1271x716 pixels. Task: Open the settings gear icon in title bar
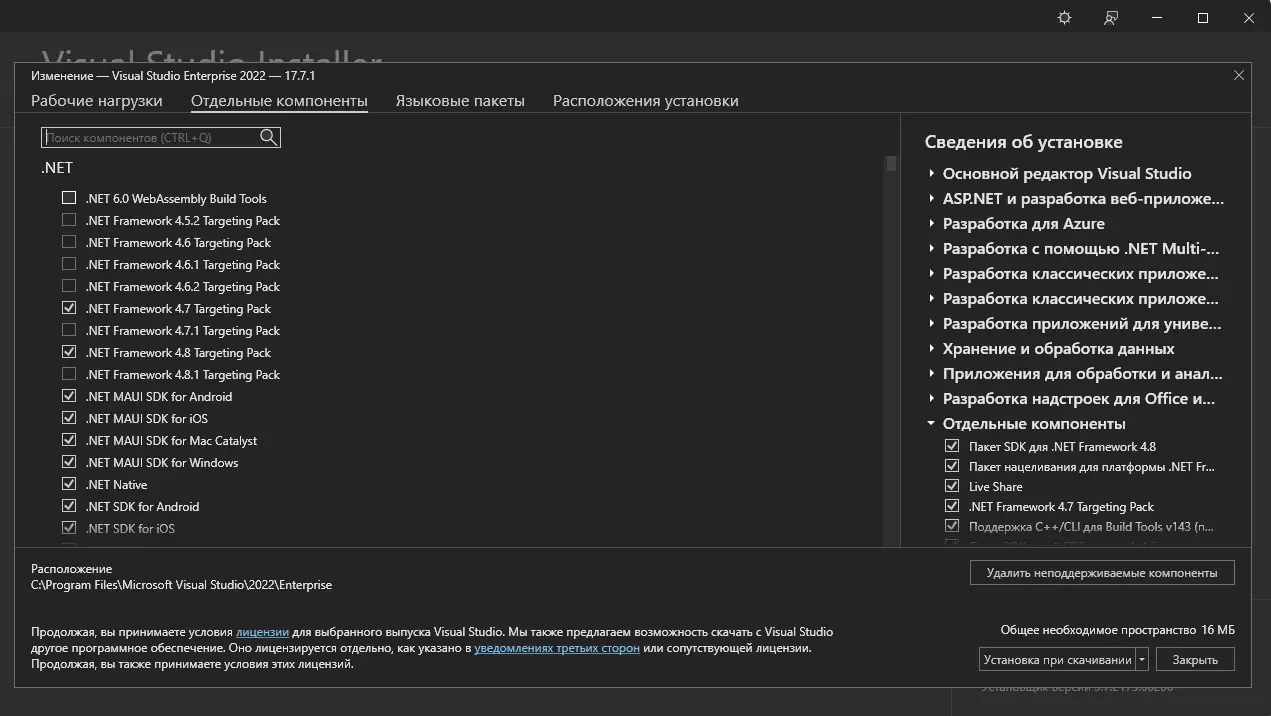1064,18
